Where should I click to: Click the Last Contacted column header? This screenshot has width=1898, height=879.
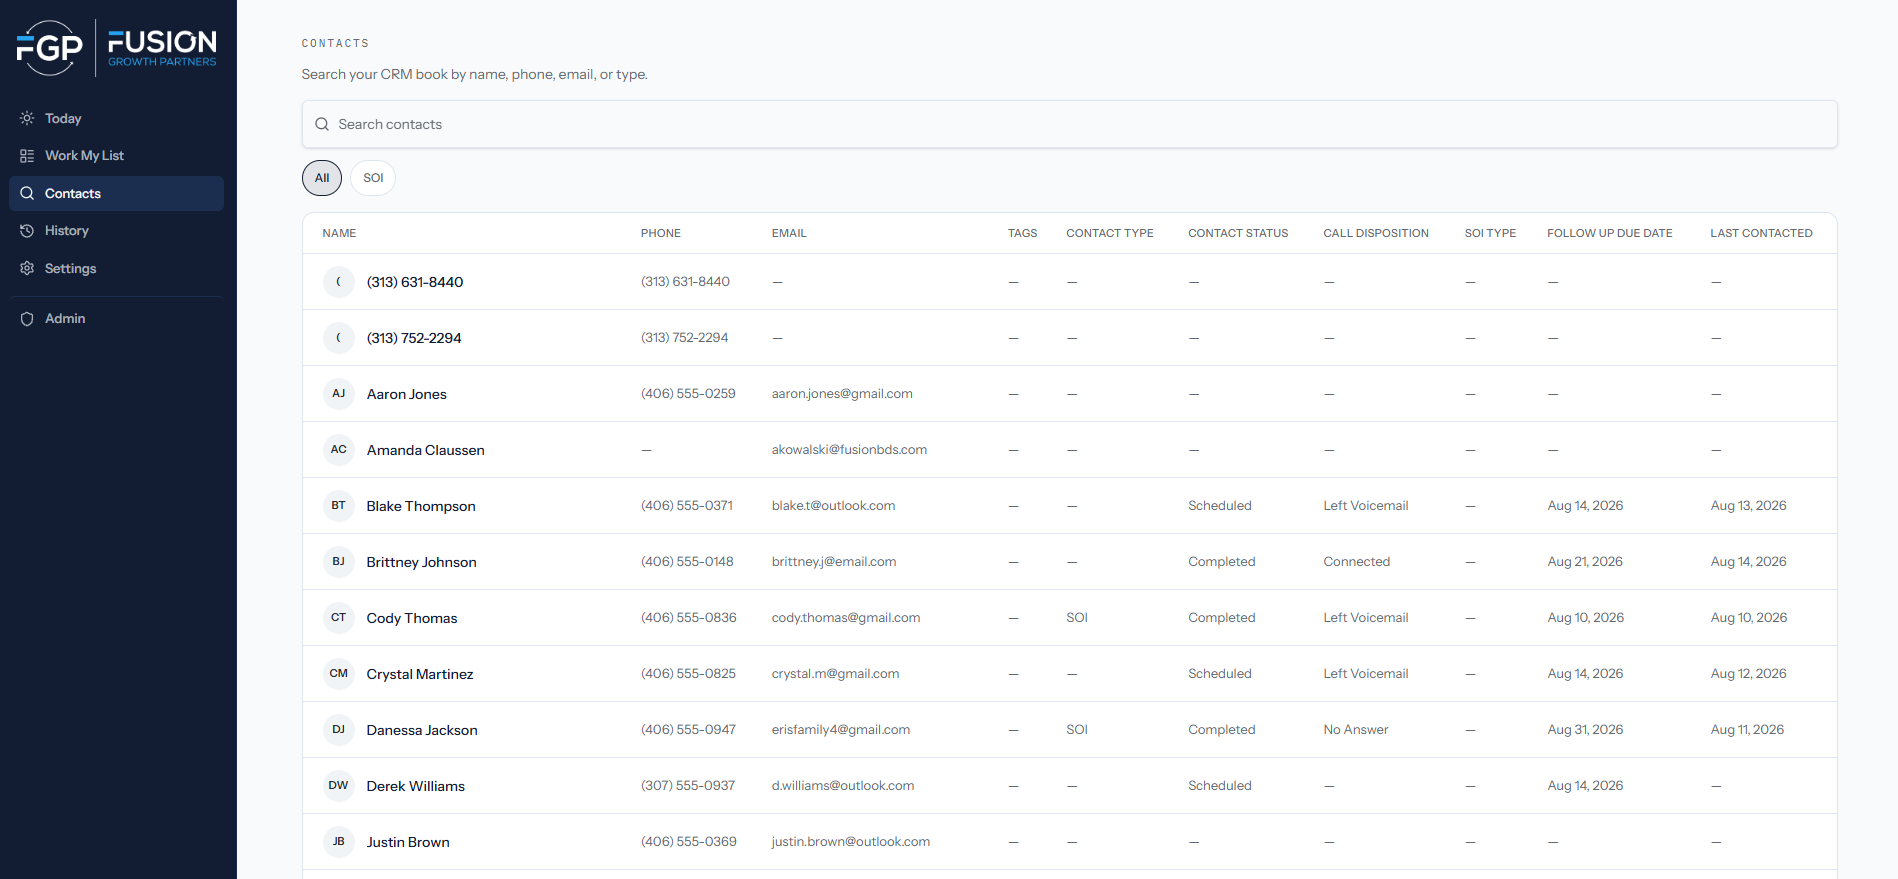click(1761, 234)
